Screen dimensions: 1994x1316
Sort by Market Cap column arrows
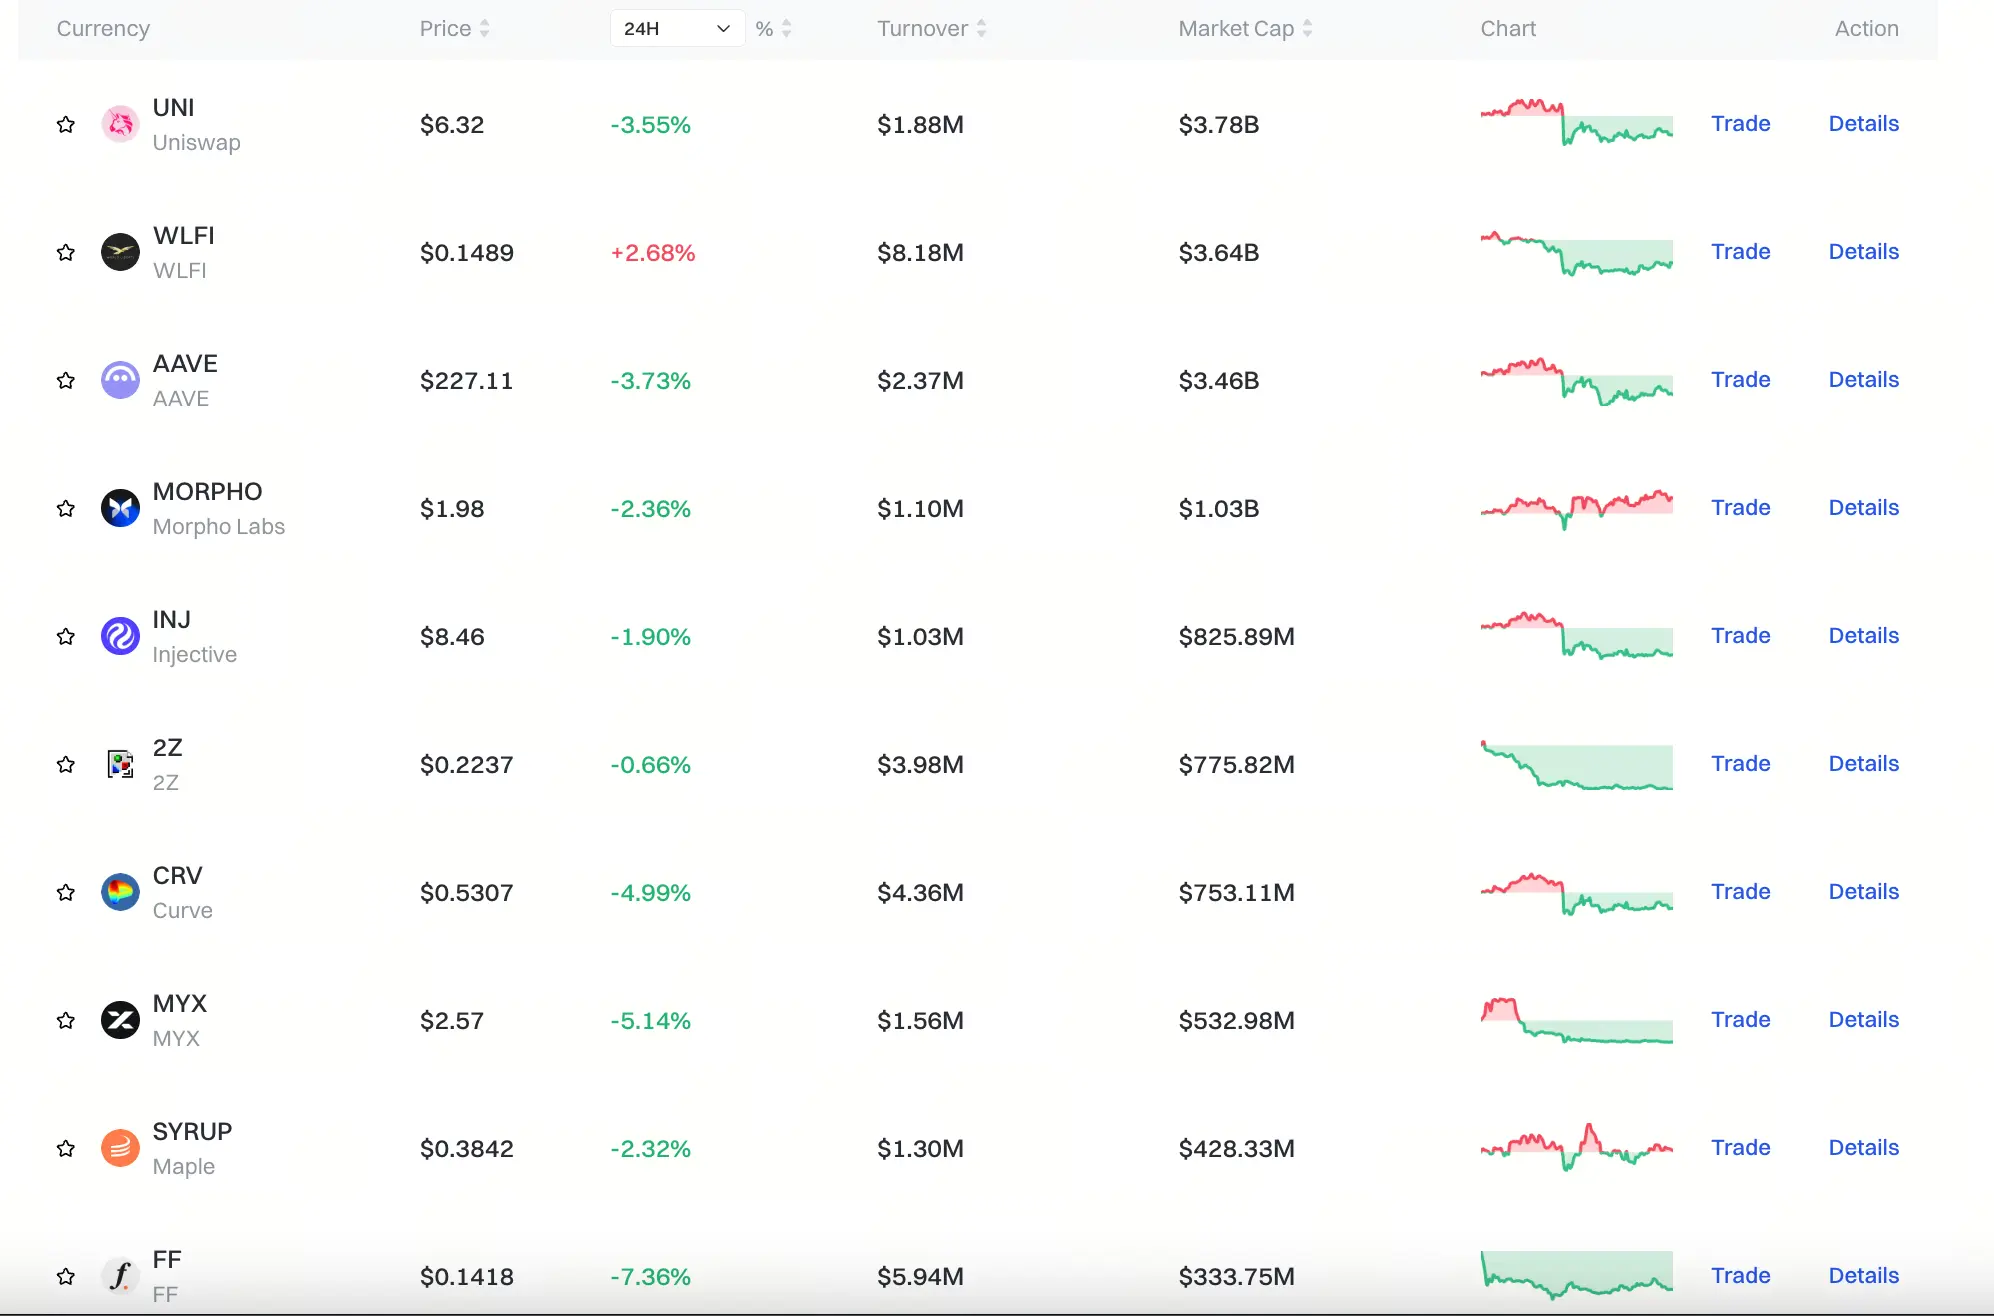point(1307,28)
